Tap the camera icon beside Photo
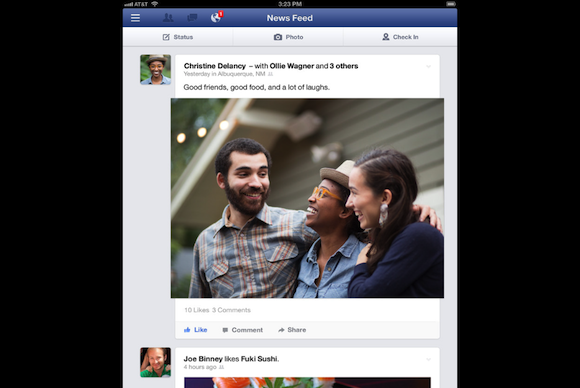 [278, 37]
